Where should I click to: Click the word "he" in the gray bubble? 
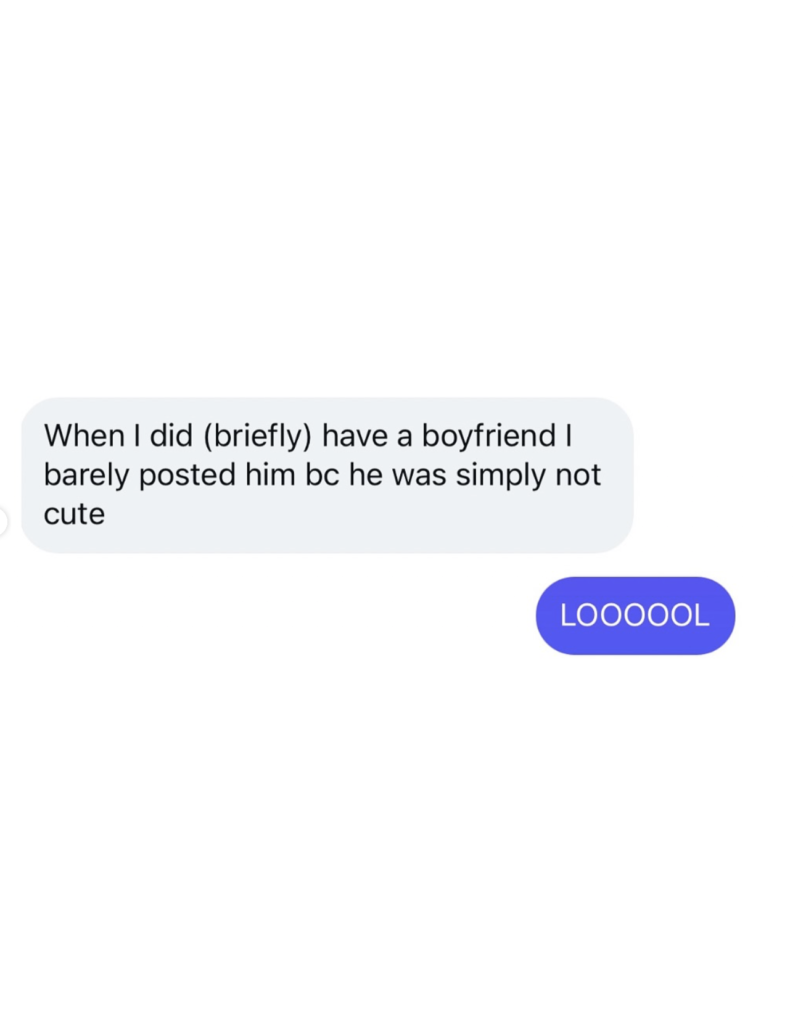click(x=367, y=475)
